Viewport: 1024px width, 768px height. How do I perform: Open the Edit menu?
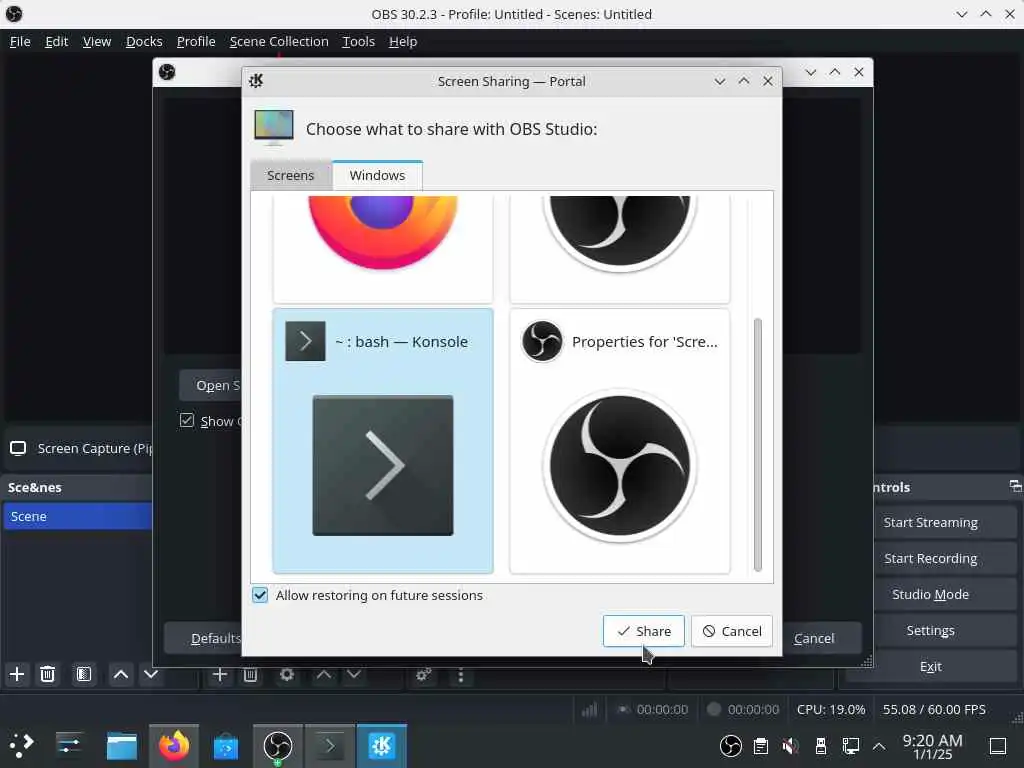(57, 41)
